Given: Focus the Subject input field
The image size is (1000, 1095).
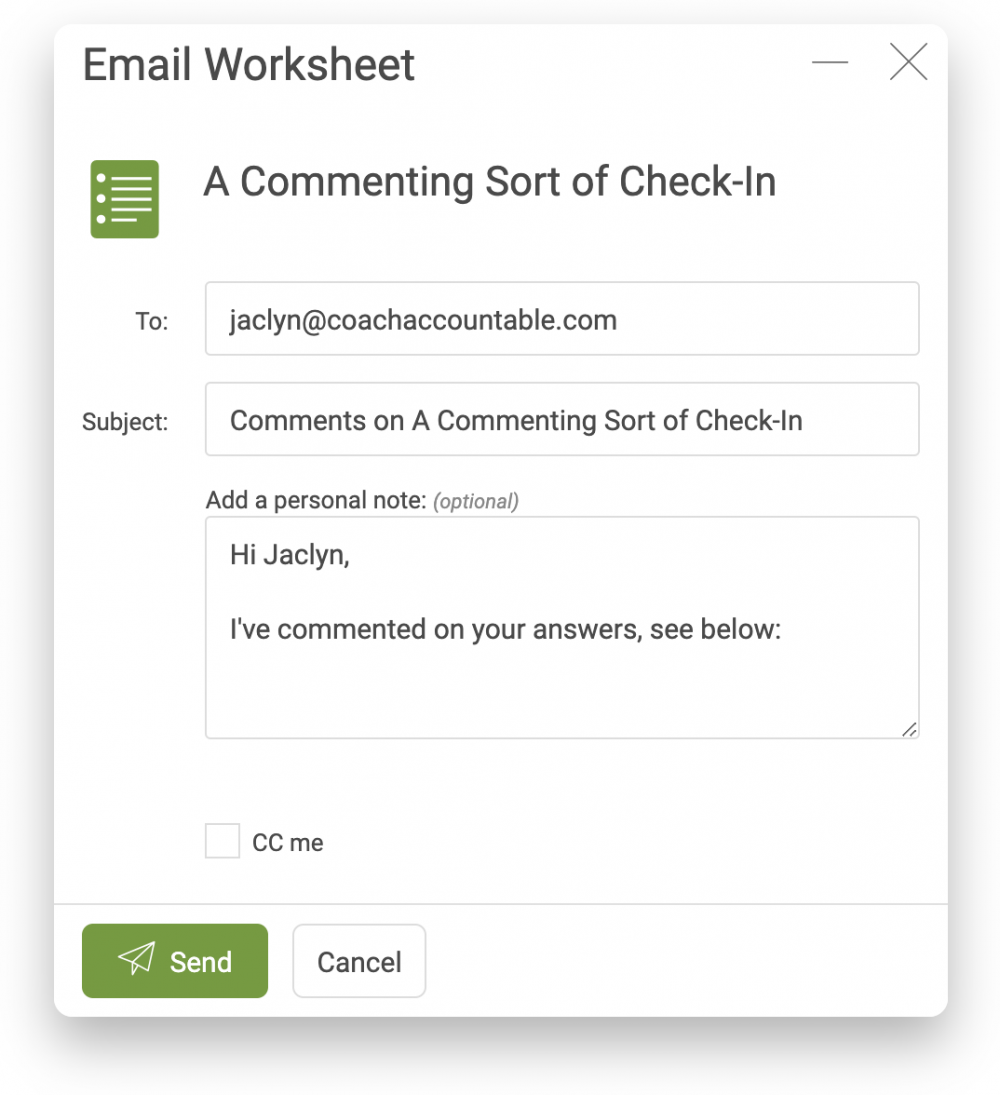Looking at the screenshot, I should point(562,419).
